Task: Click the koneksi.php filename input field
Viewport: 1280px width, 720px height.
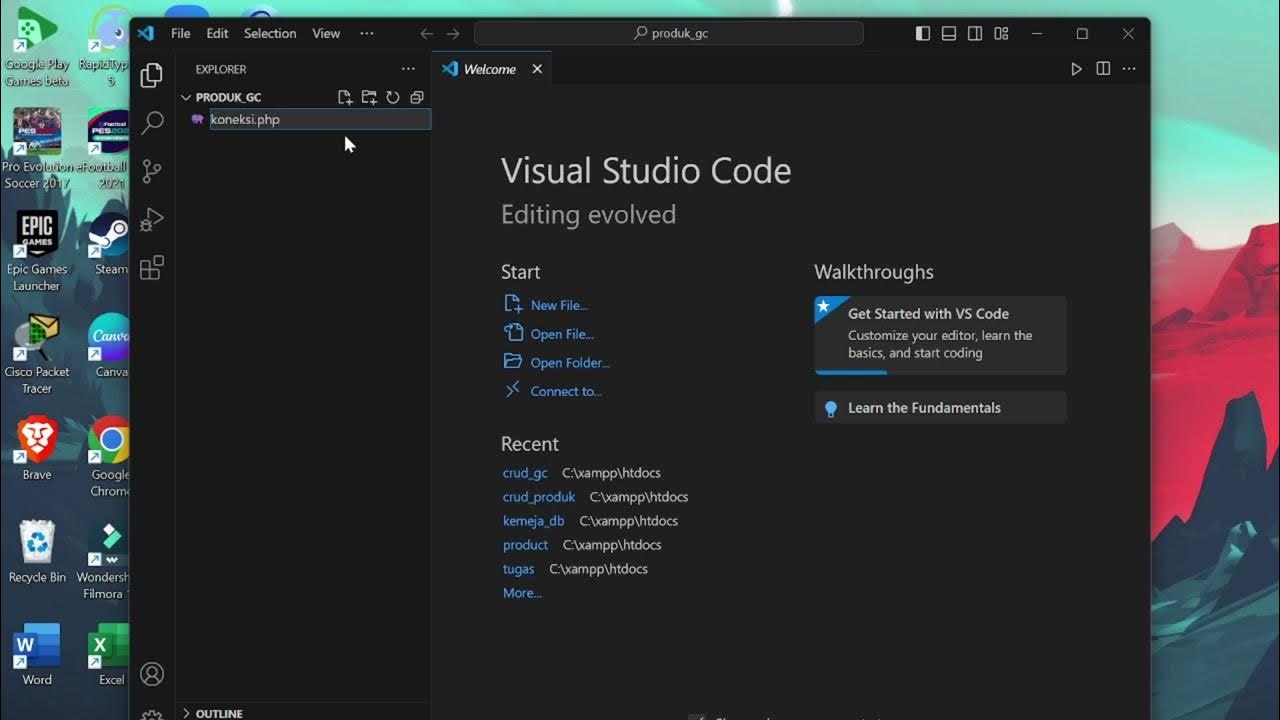Action: [x=319, y=119]
